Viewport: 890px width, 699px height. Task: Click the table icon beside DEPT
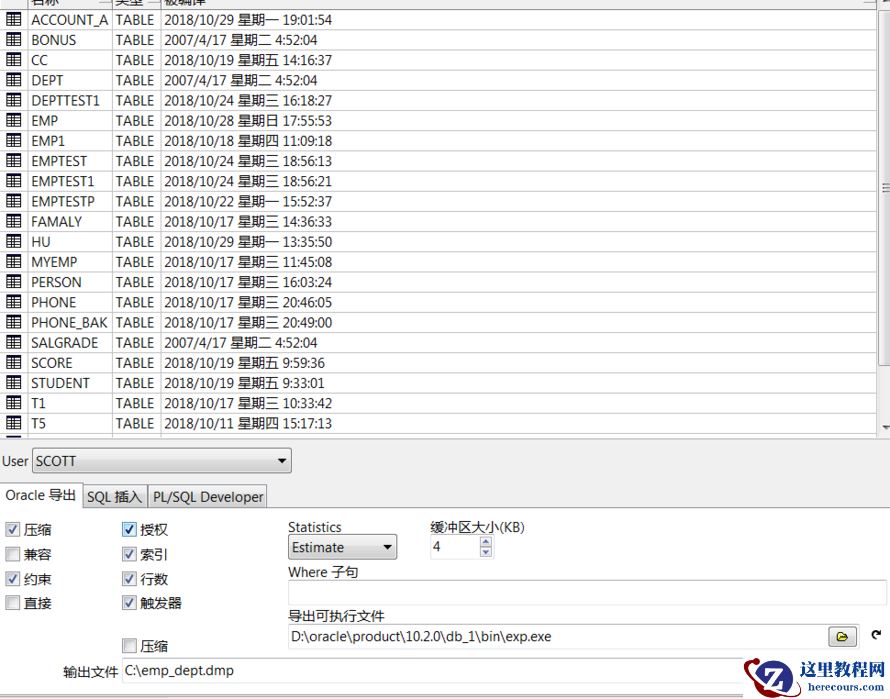(13, 80)
